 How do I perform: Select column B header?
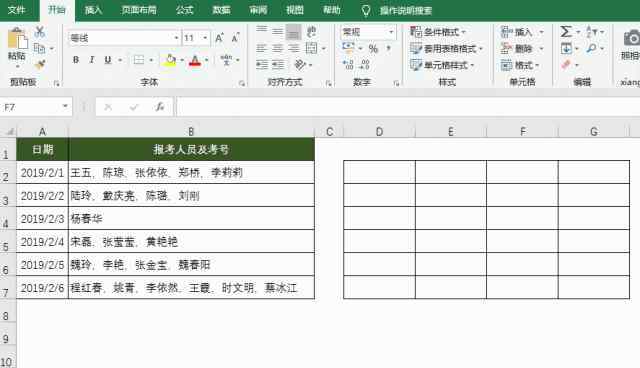(191, 131)
